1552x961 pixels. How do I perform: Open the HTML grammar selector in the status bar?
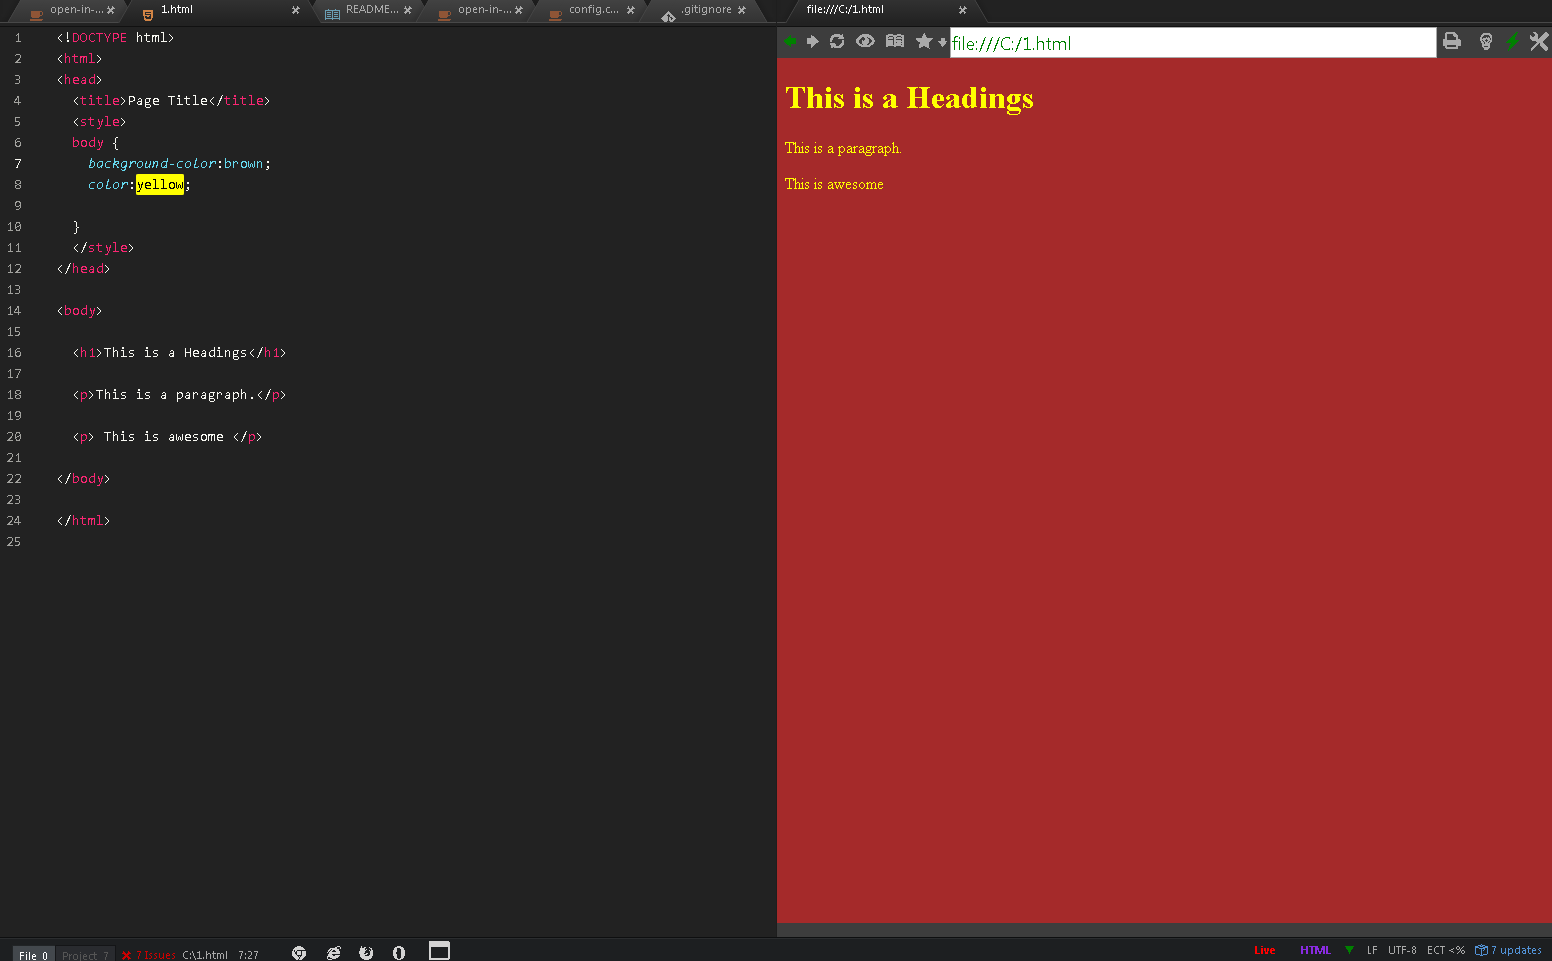pos(1315,950)
